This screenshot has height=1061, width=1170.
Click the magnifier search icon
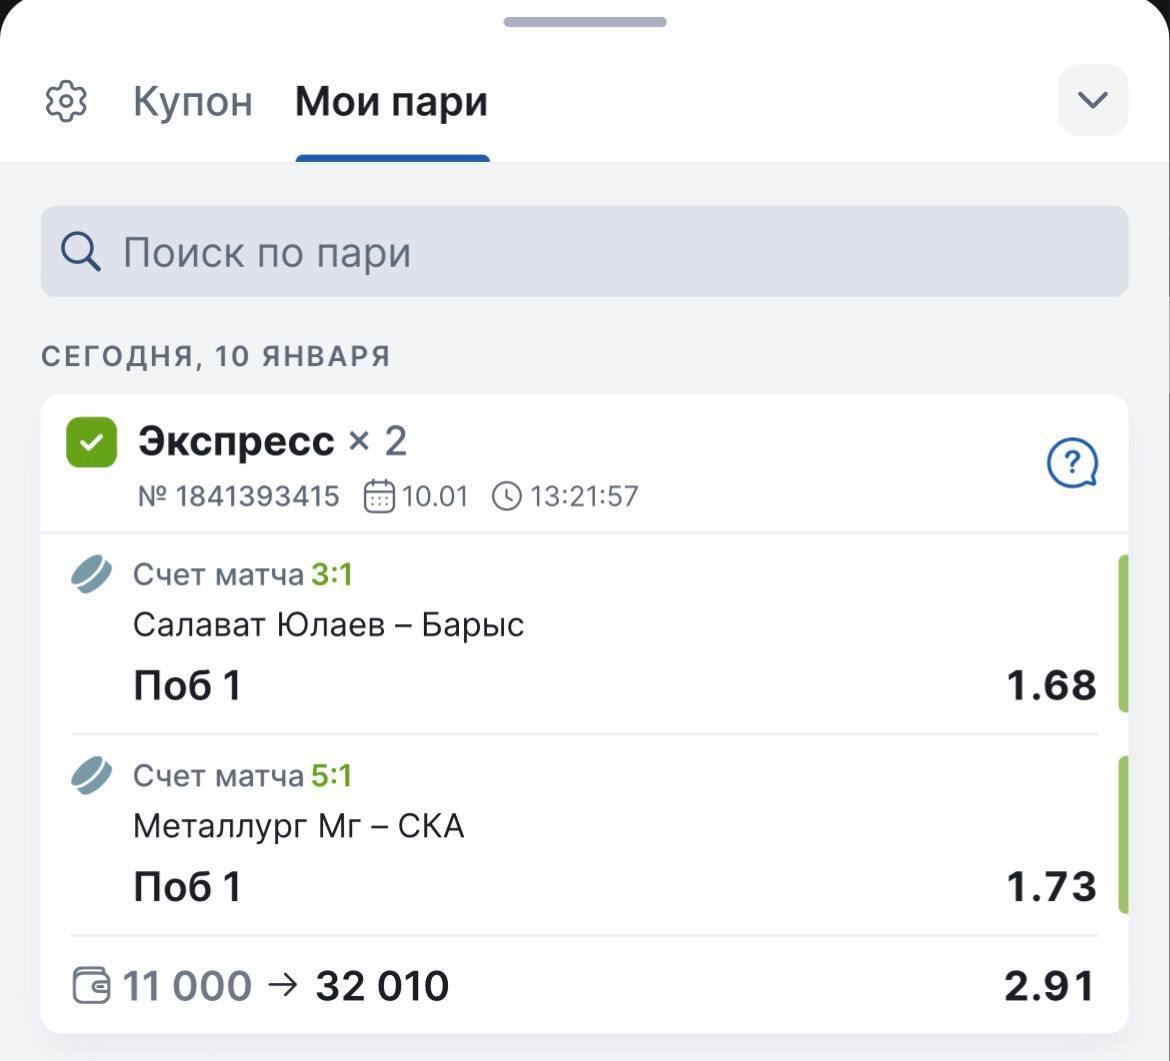[x=81, y=252]
